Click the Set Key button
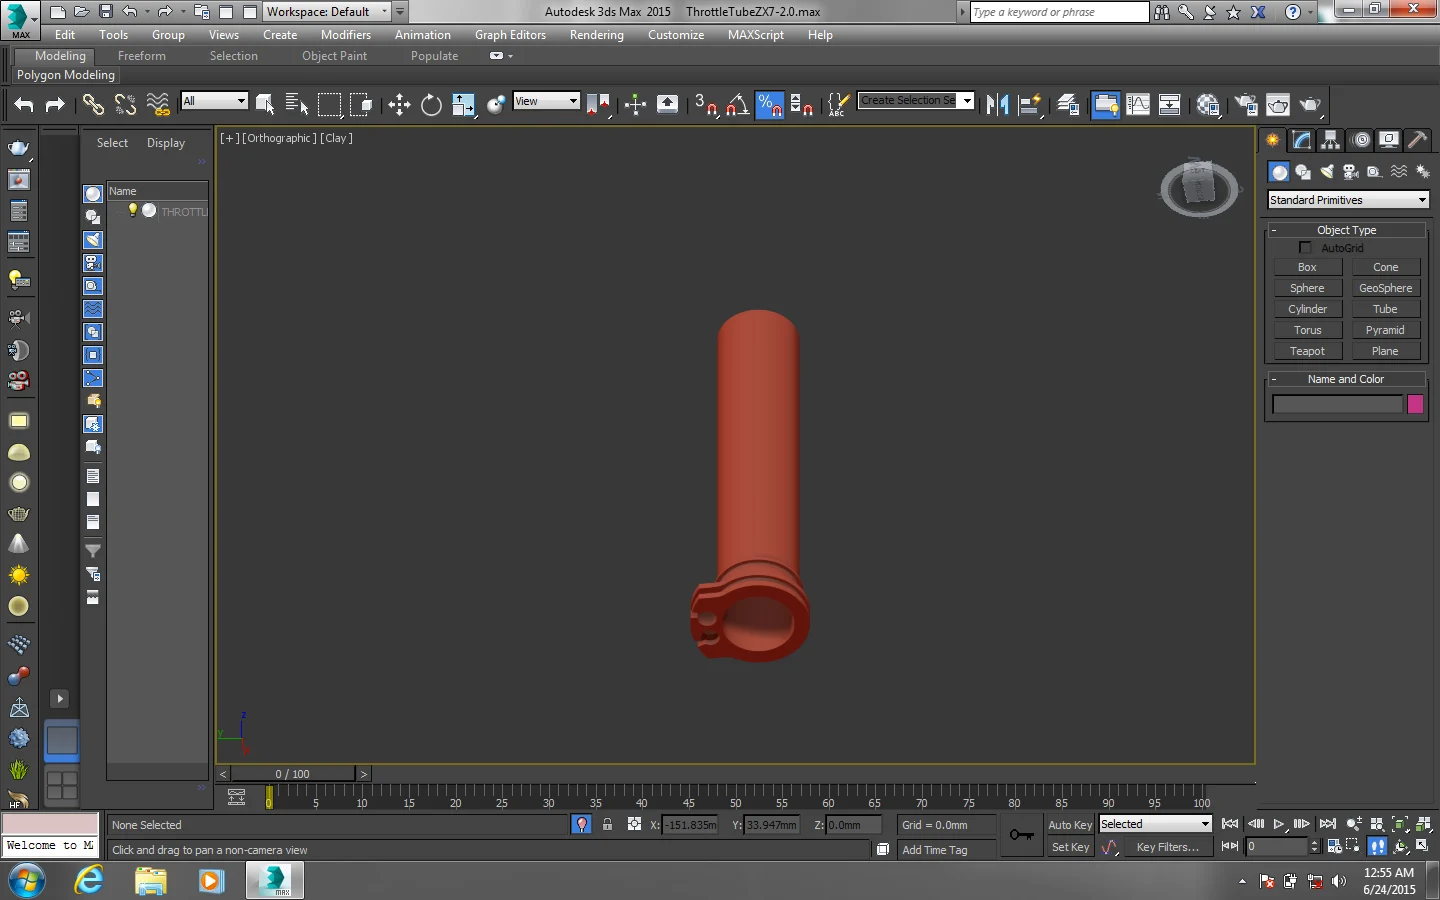Viewport: 1440px width, 900px height. 1070,847
